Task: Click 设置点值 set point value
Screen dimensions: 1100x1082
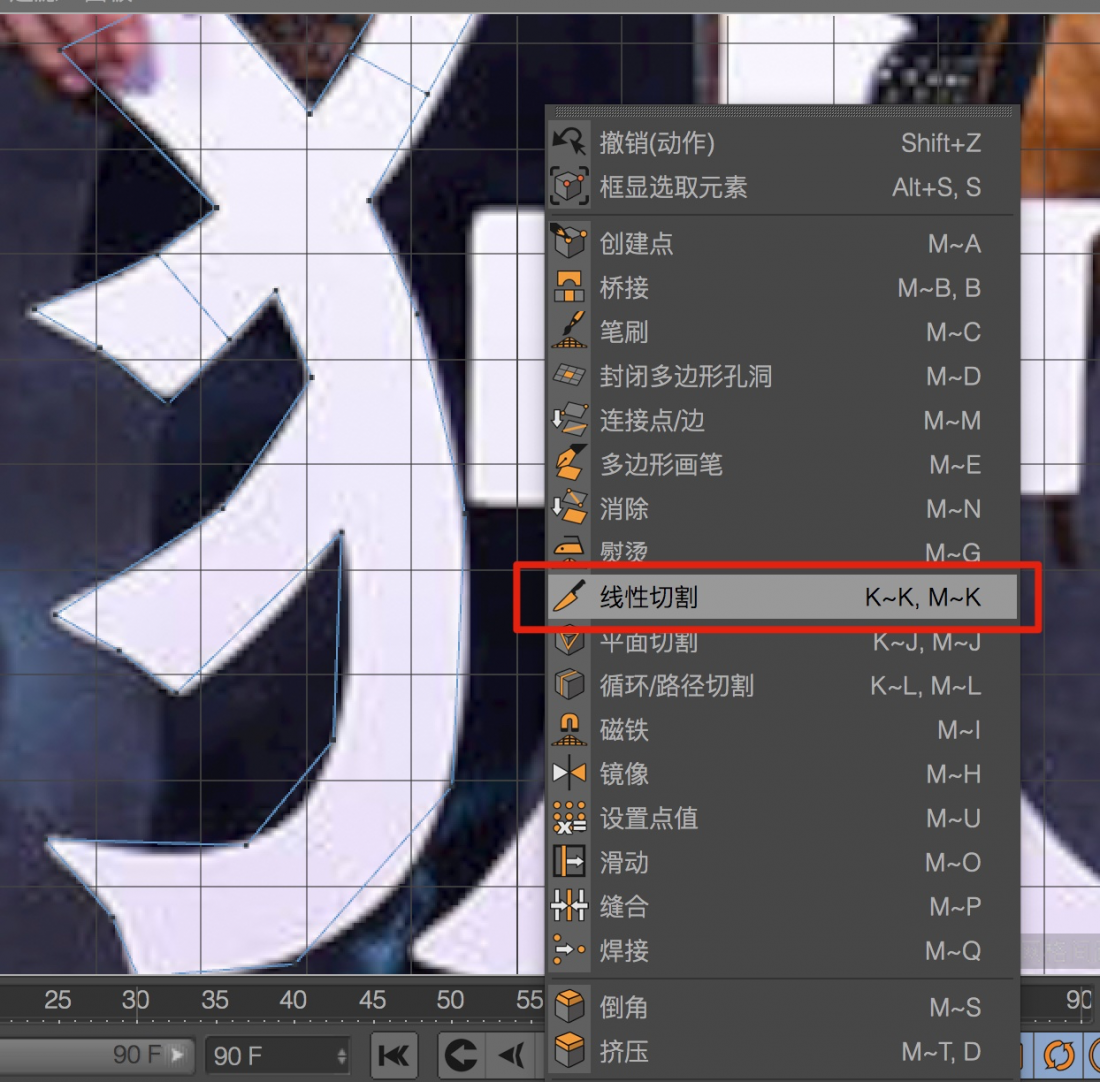Action: [x=648, y=818]
